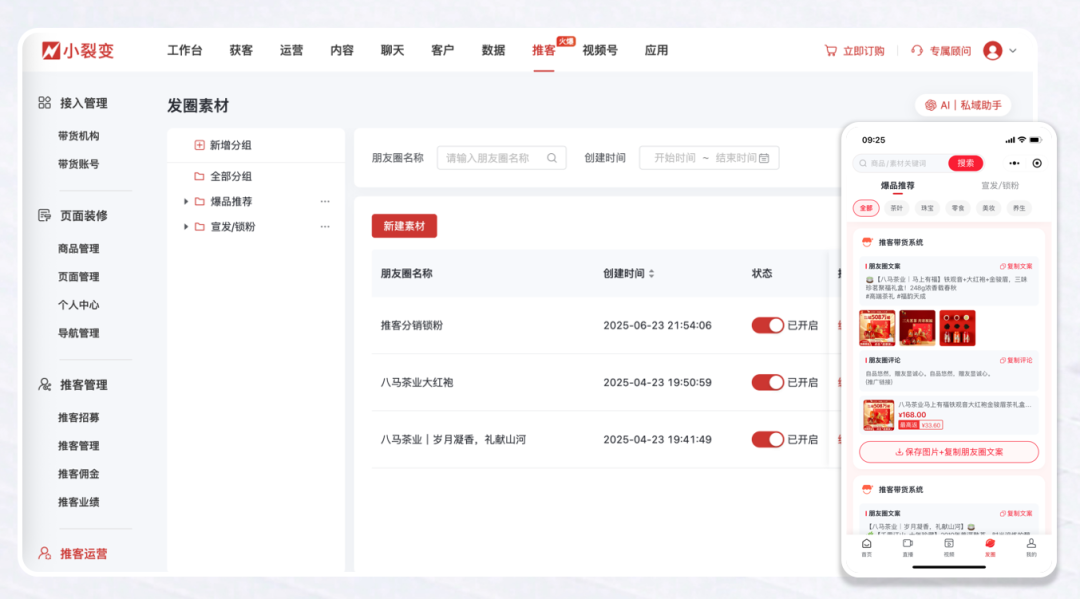This screenshot has height=599, width=1080.
Task: Click the magnifier icon in 朋友圈名称 search box
Action: [551, 157]
